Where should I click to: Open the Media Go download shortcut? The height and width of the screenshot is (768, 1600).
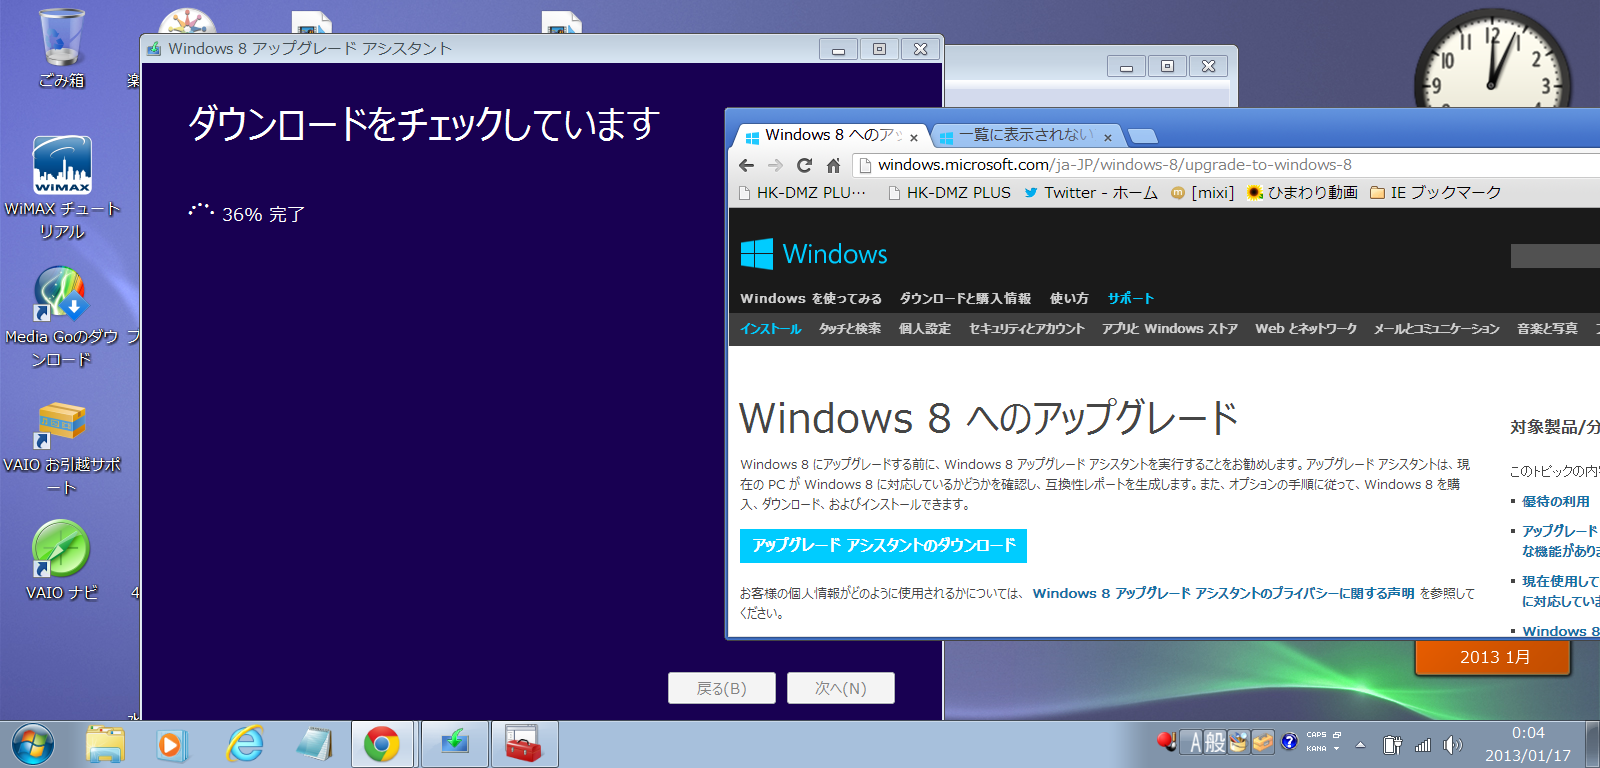coord(61,317)
